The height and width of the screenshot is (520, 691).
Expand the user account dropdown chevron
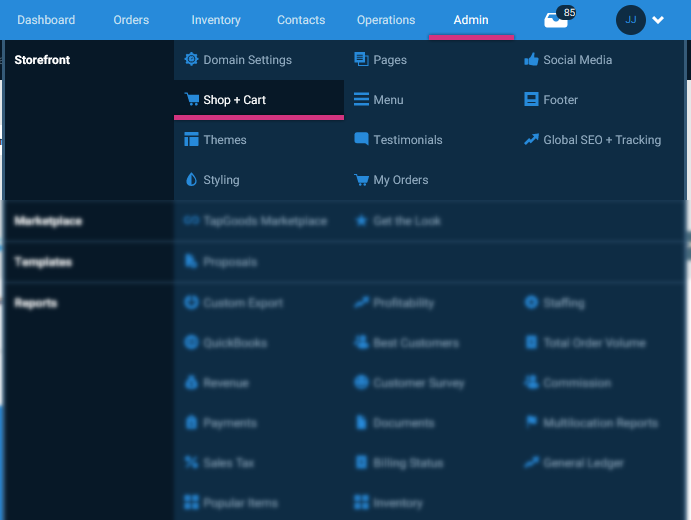(x=658, y=20)
